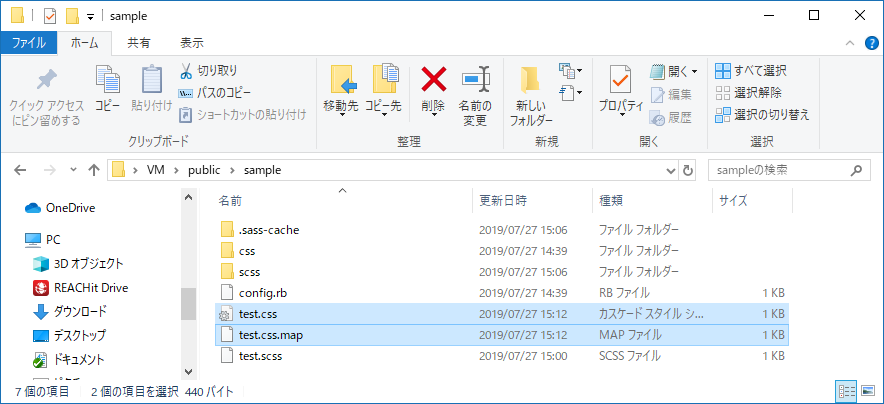Open the New item dropdown icon

click(x=571, y=70)
